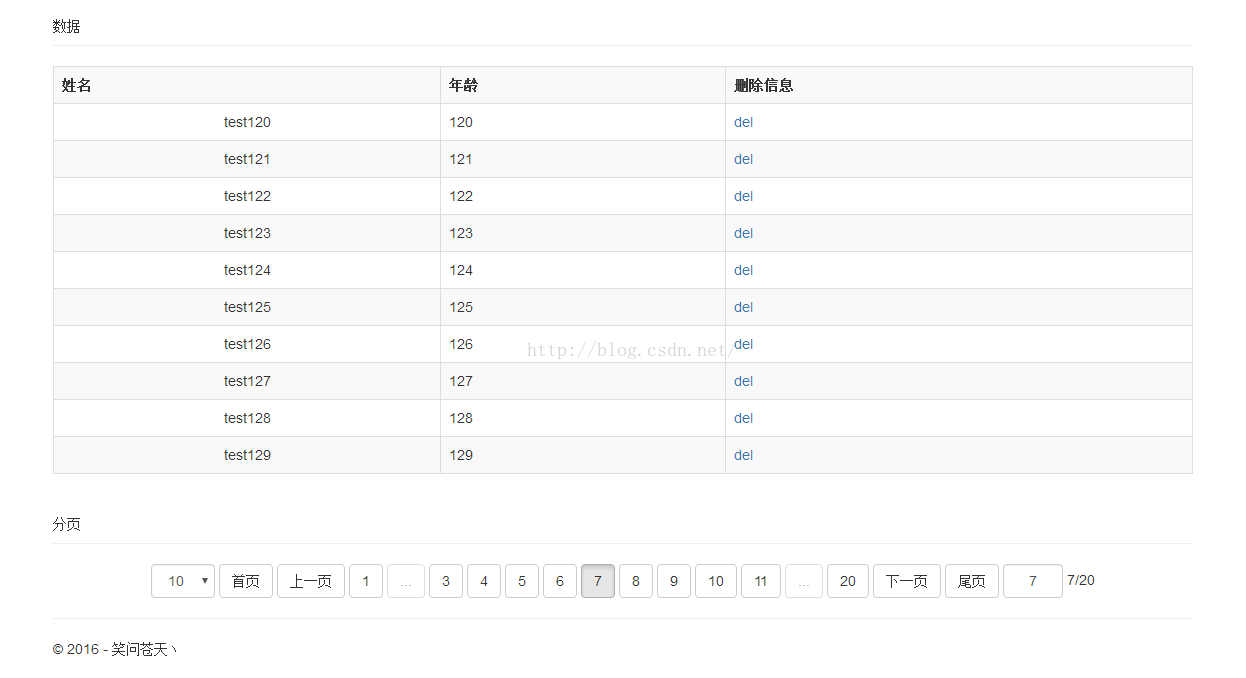Jump to page 1

click(x=366, y=581)
